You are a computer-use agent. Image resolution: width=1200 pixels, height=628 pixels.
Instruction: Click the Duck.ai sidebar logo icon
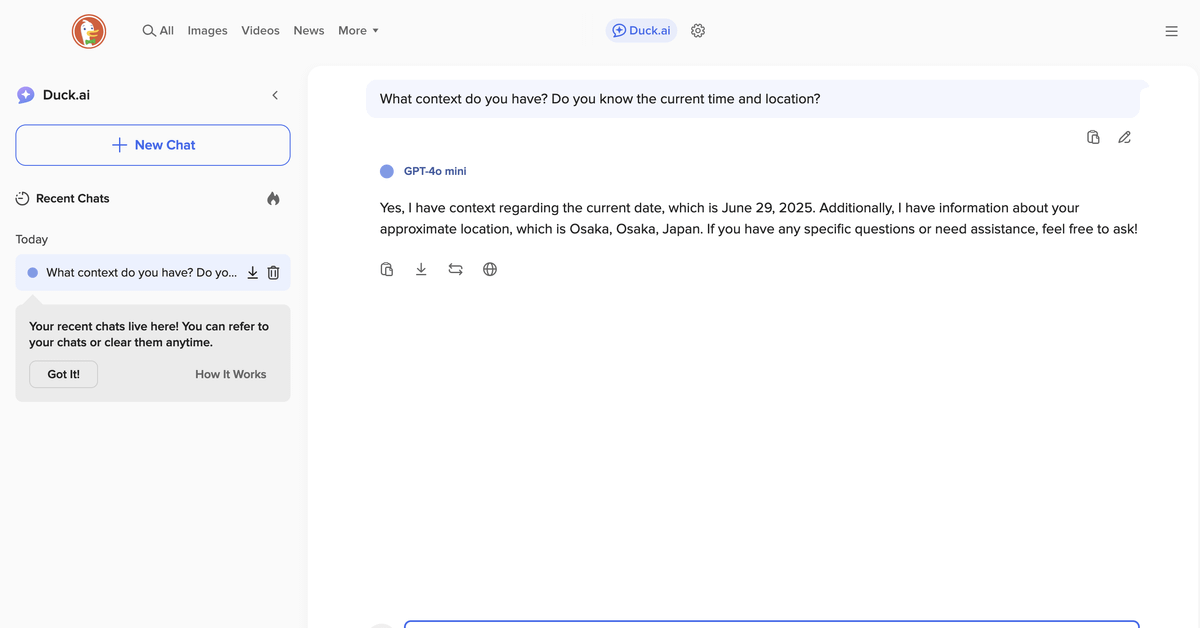(x=26, y=95)
